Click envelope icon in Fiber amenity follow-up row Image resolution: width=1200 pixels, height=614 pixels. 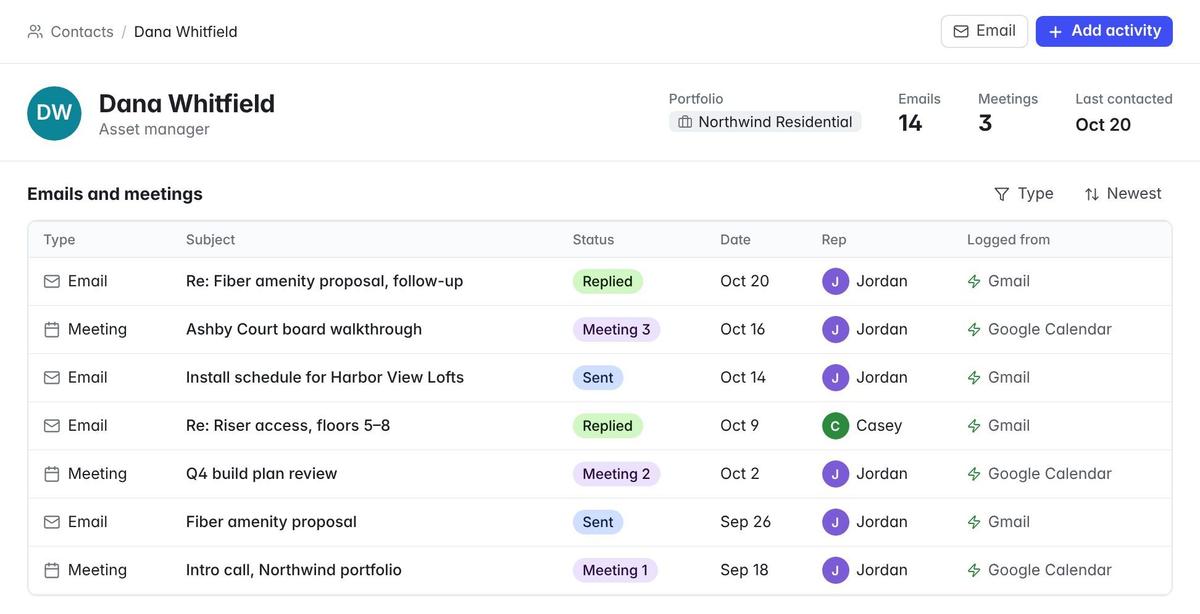coord(52,281)
